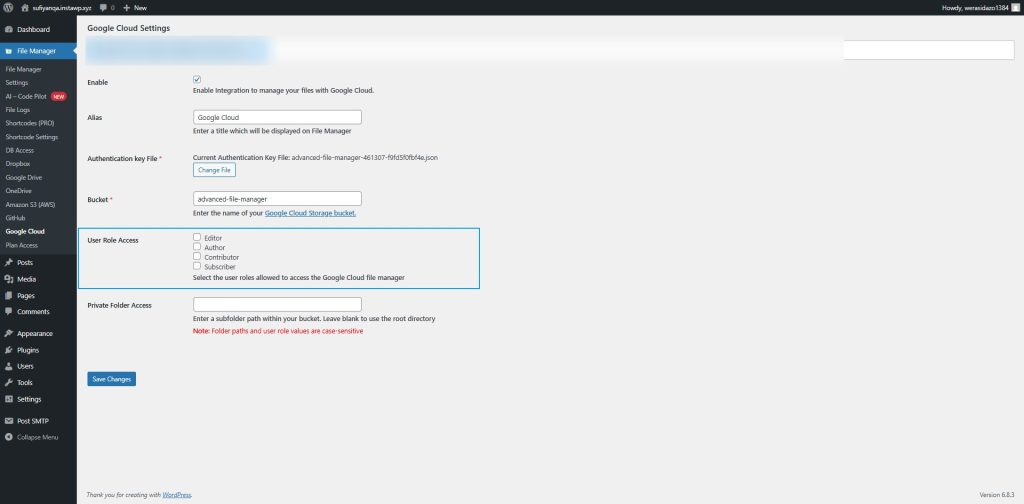Open Appearance via its brush icon

click(x=8, y=333)
